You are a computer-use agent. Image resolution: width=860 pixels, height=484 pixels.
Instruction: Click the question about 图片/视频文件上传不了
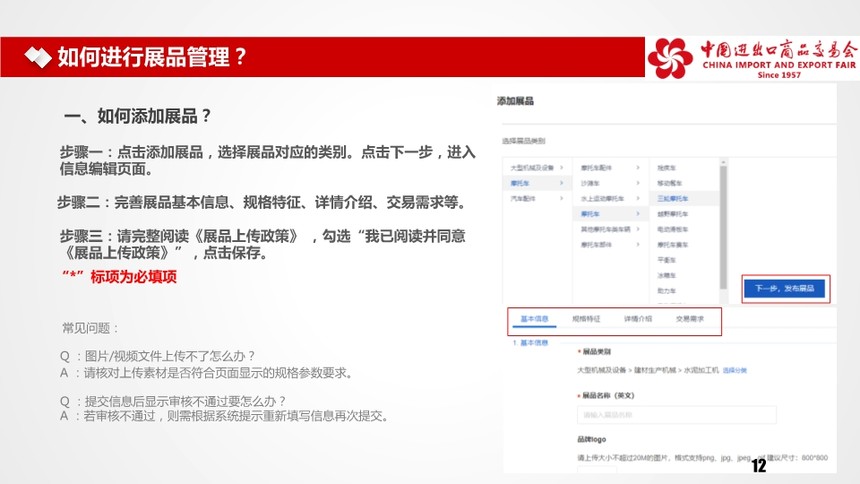[x=157, y=356]
